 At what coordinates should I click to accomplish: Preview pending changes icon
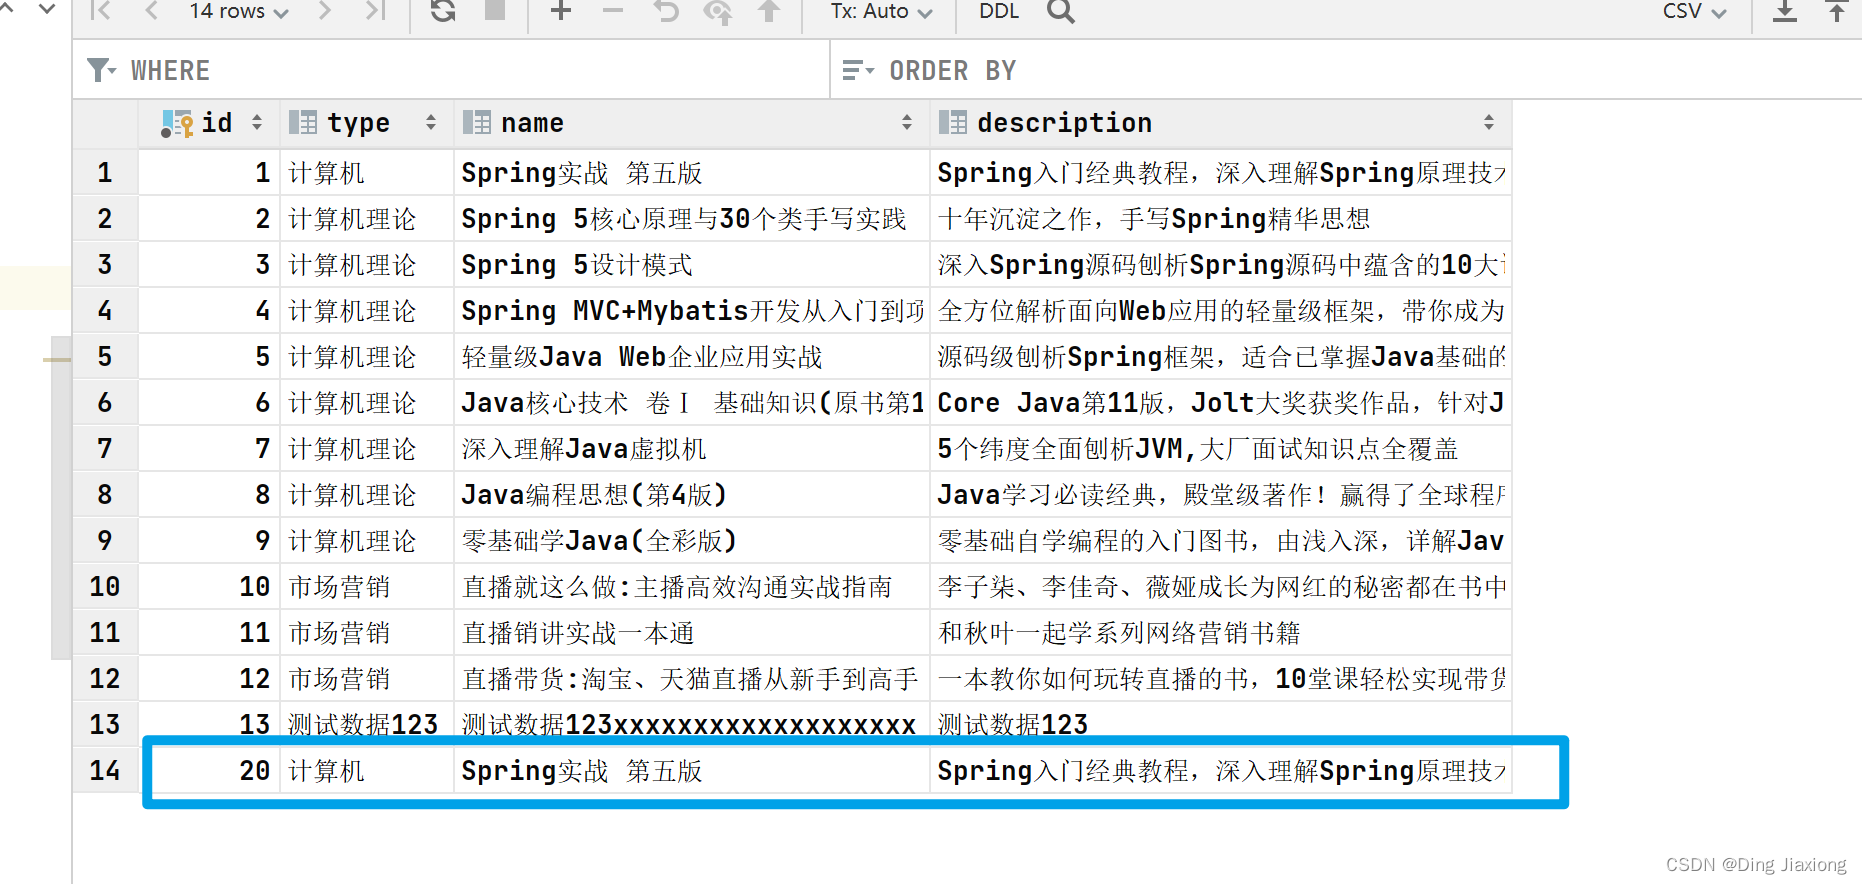pos(717,11)
